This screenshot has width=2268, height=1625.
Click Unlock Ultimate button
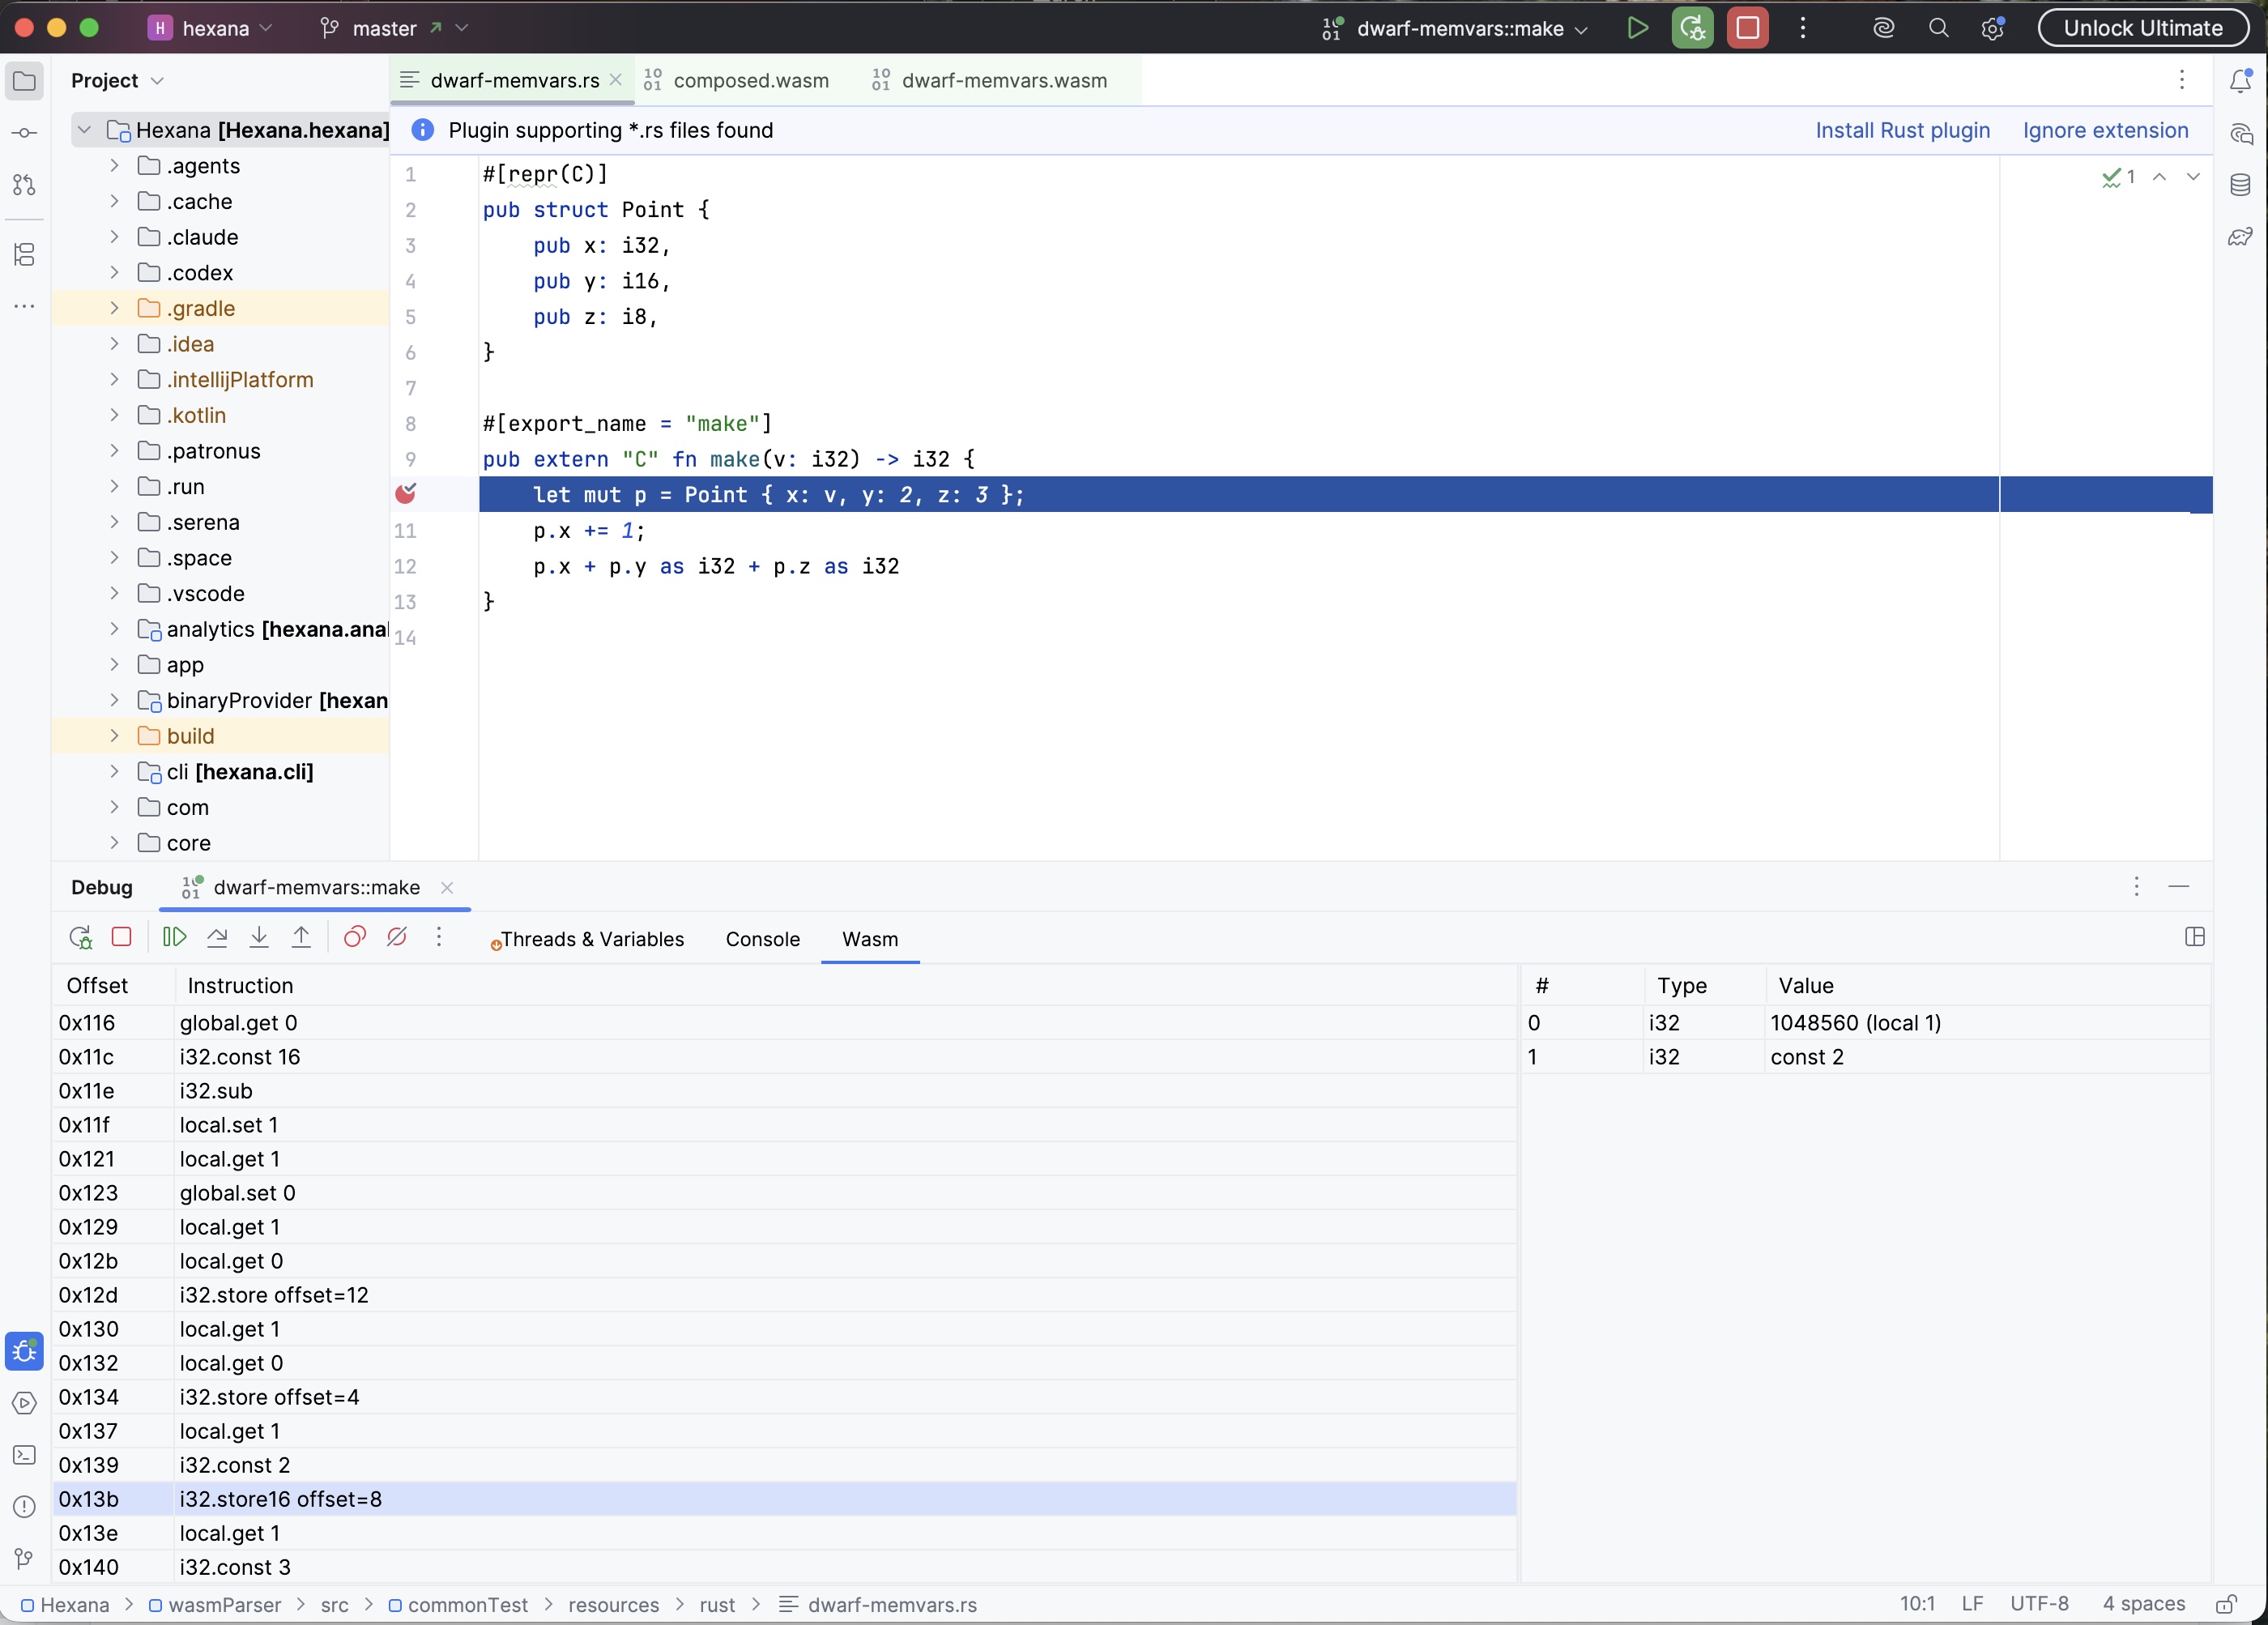coord(2143,28)
